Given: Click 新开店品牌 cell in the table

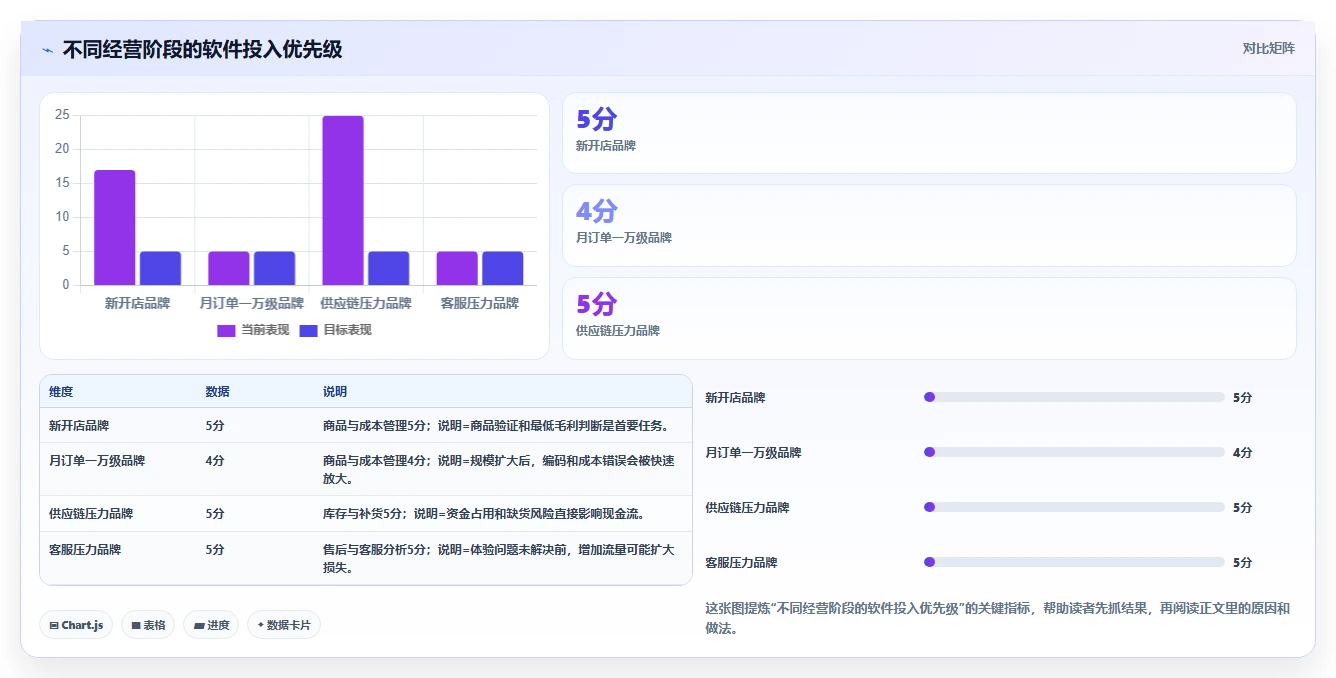Looking at the screenshot, I should [x=79, y=425].
